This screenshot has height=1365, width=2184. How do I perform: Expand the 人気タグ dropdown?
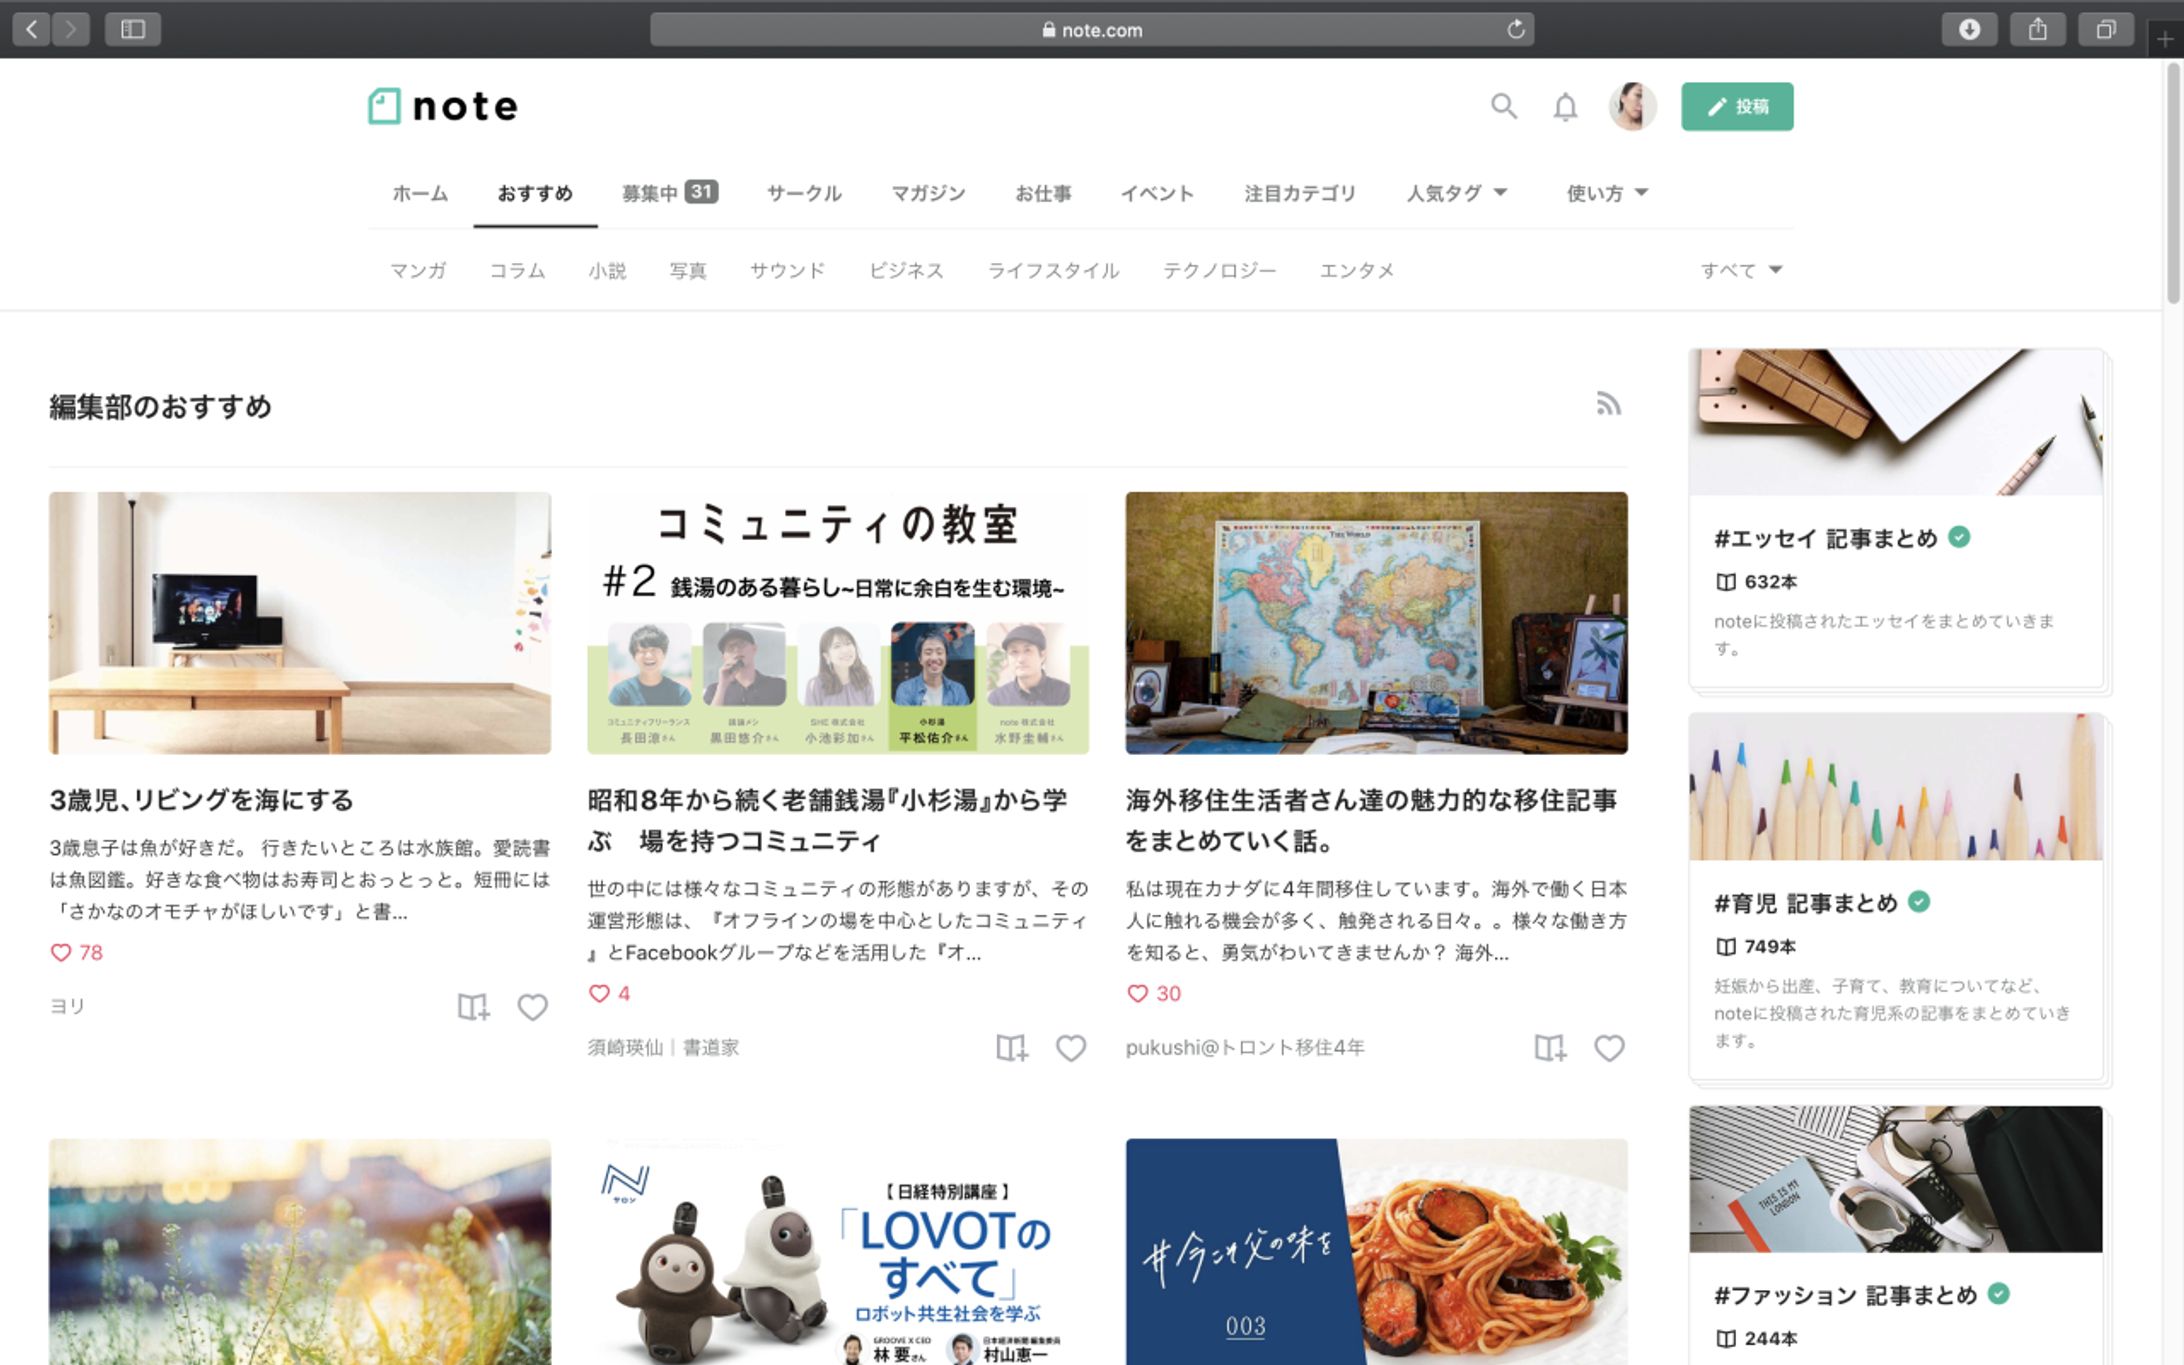tap(1457, 193)
